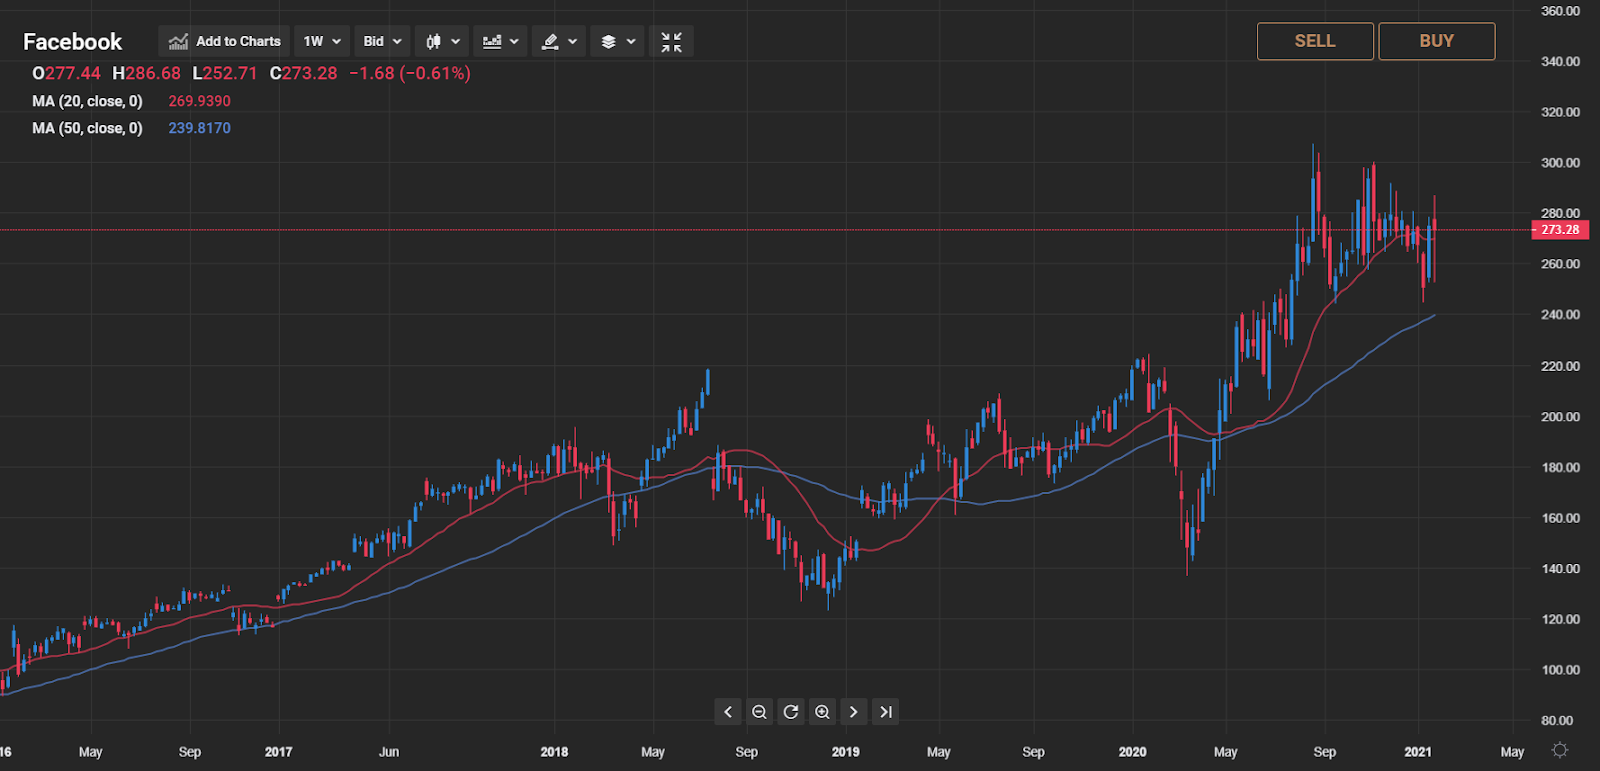This screenshot has height=771, width=1600.
Task: Click the 273.28 current price tag
Action: click(1560, 230)
